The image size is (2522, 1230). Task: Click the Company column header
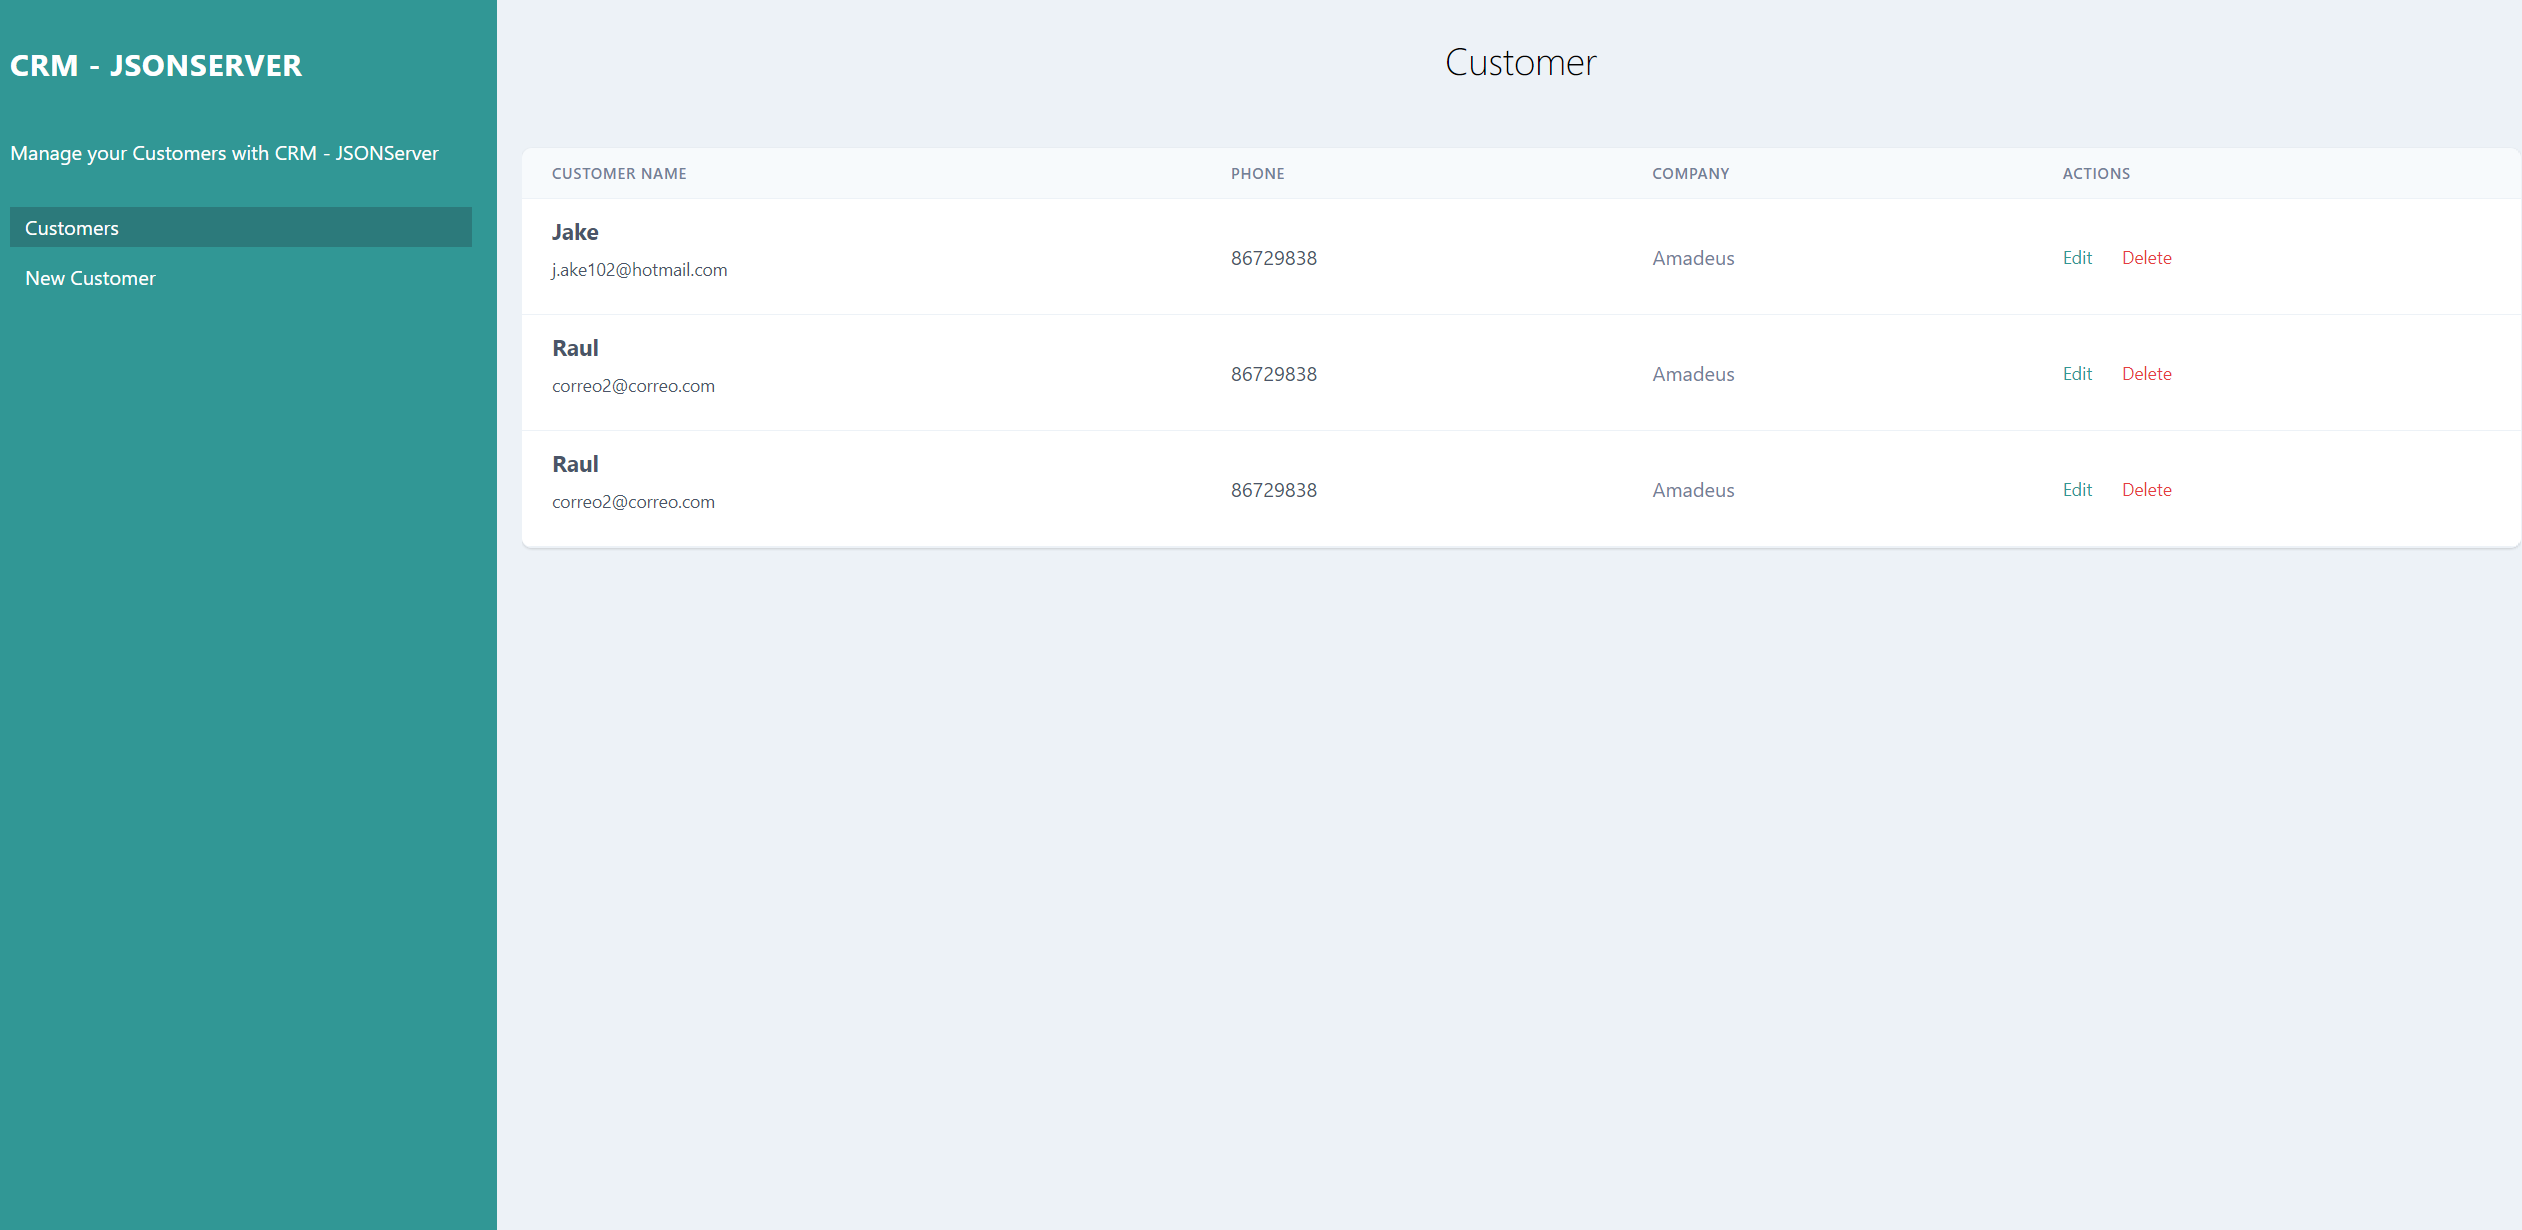(1690, 174)
